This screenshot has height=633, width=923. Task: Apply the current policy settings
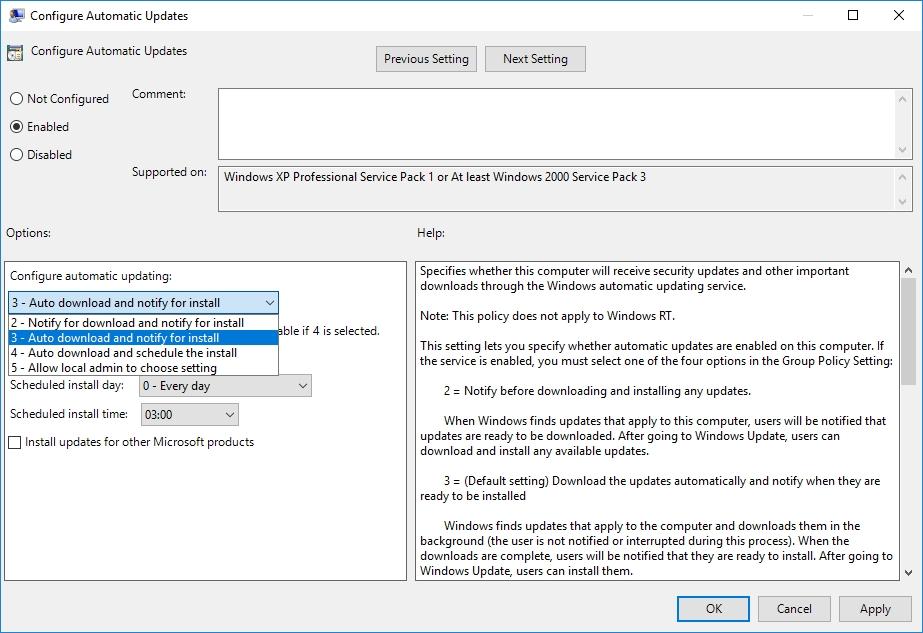874,608
